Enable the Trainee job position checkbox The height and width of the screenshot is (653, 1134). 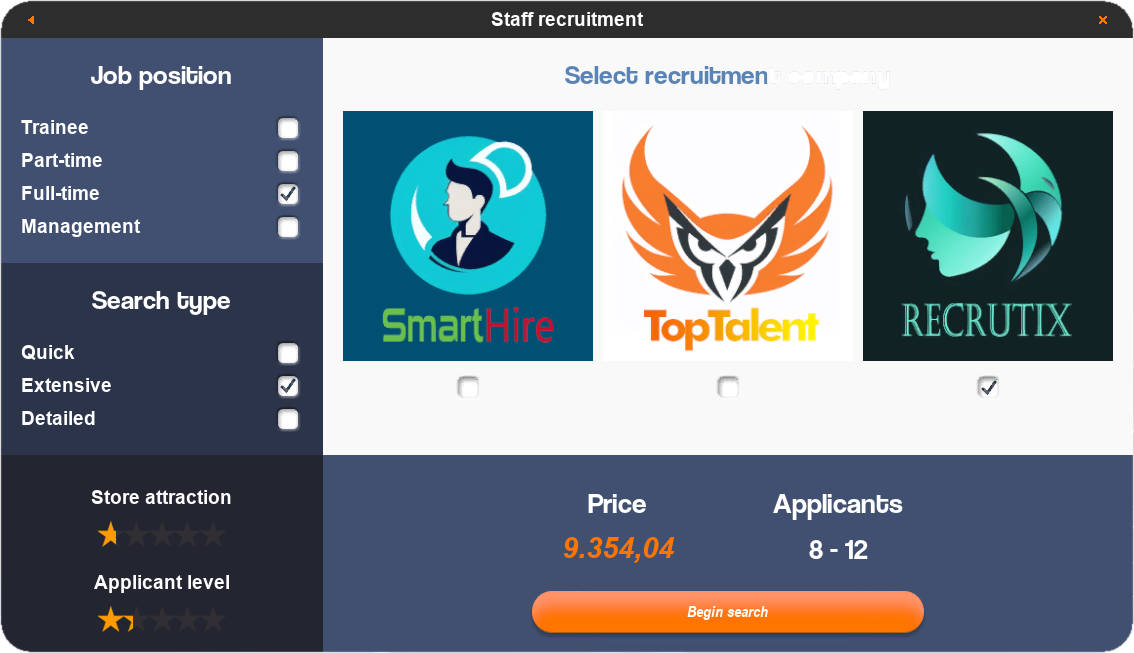[x=288, y=128]
